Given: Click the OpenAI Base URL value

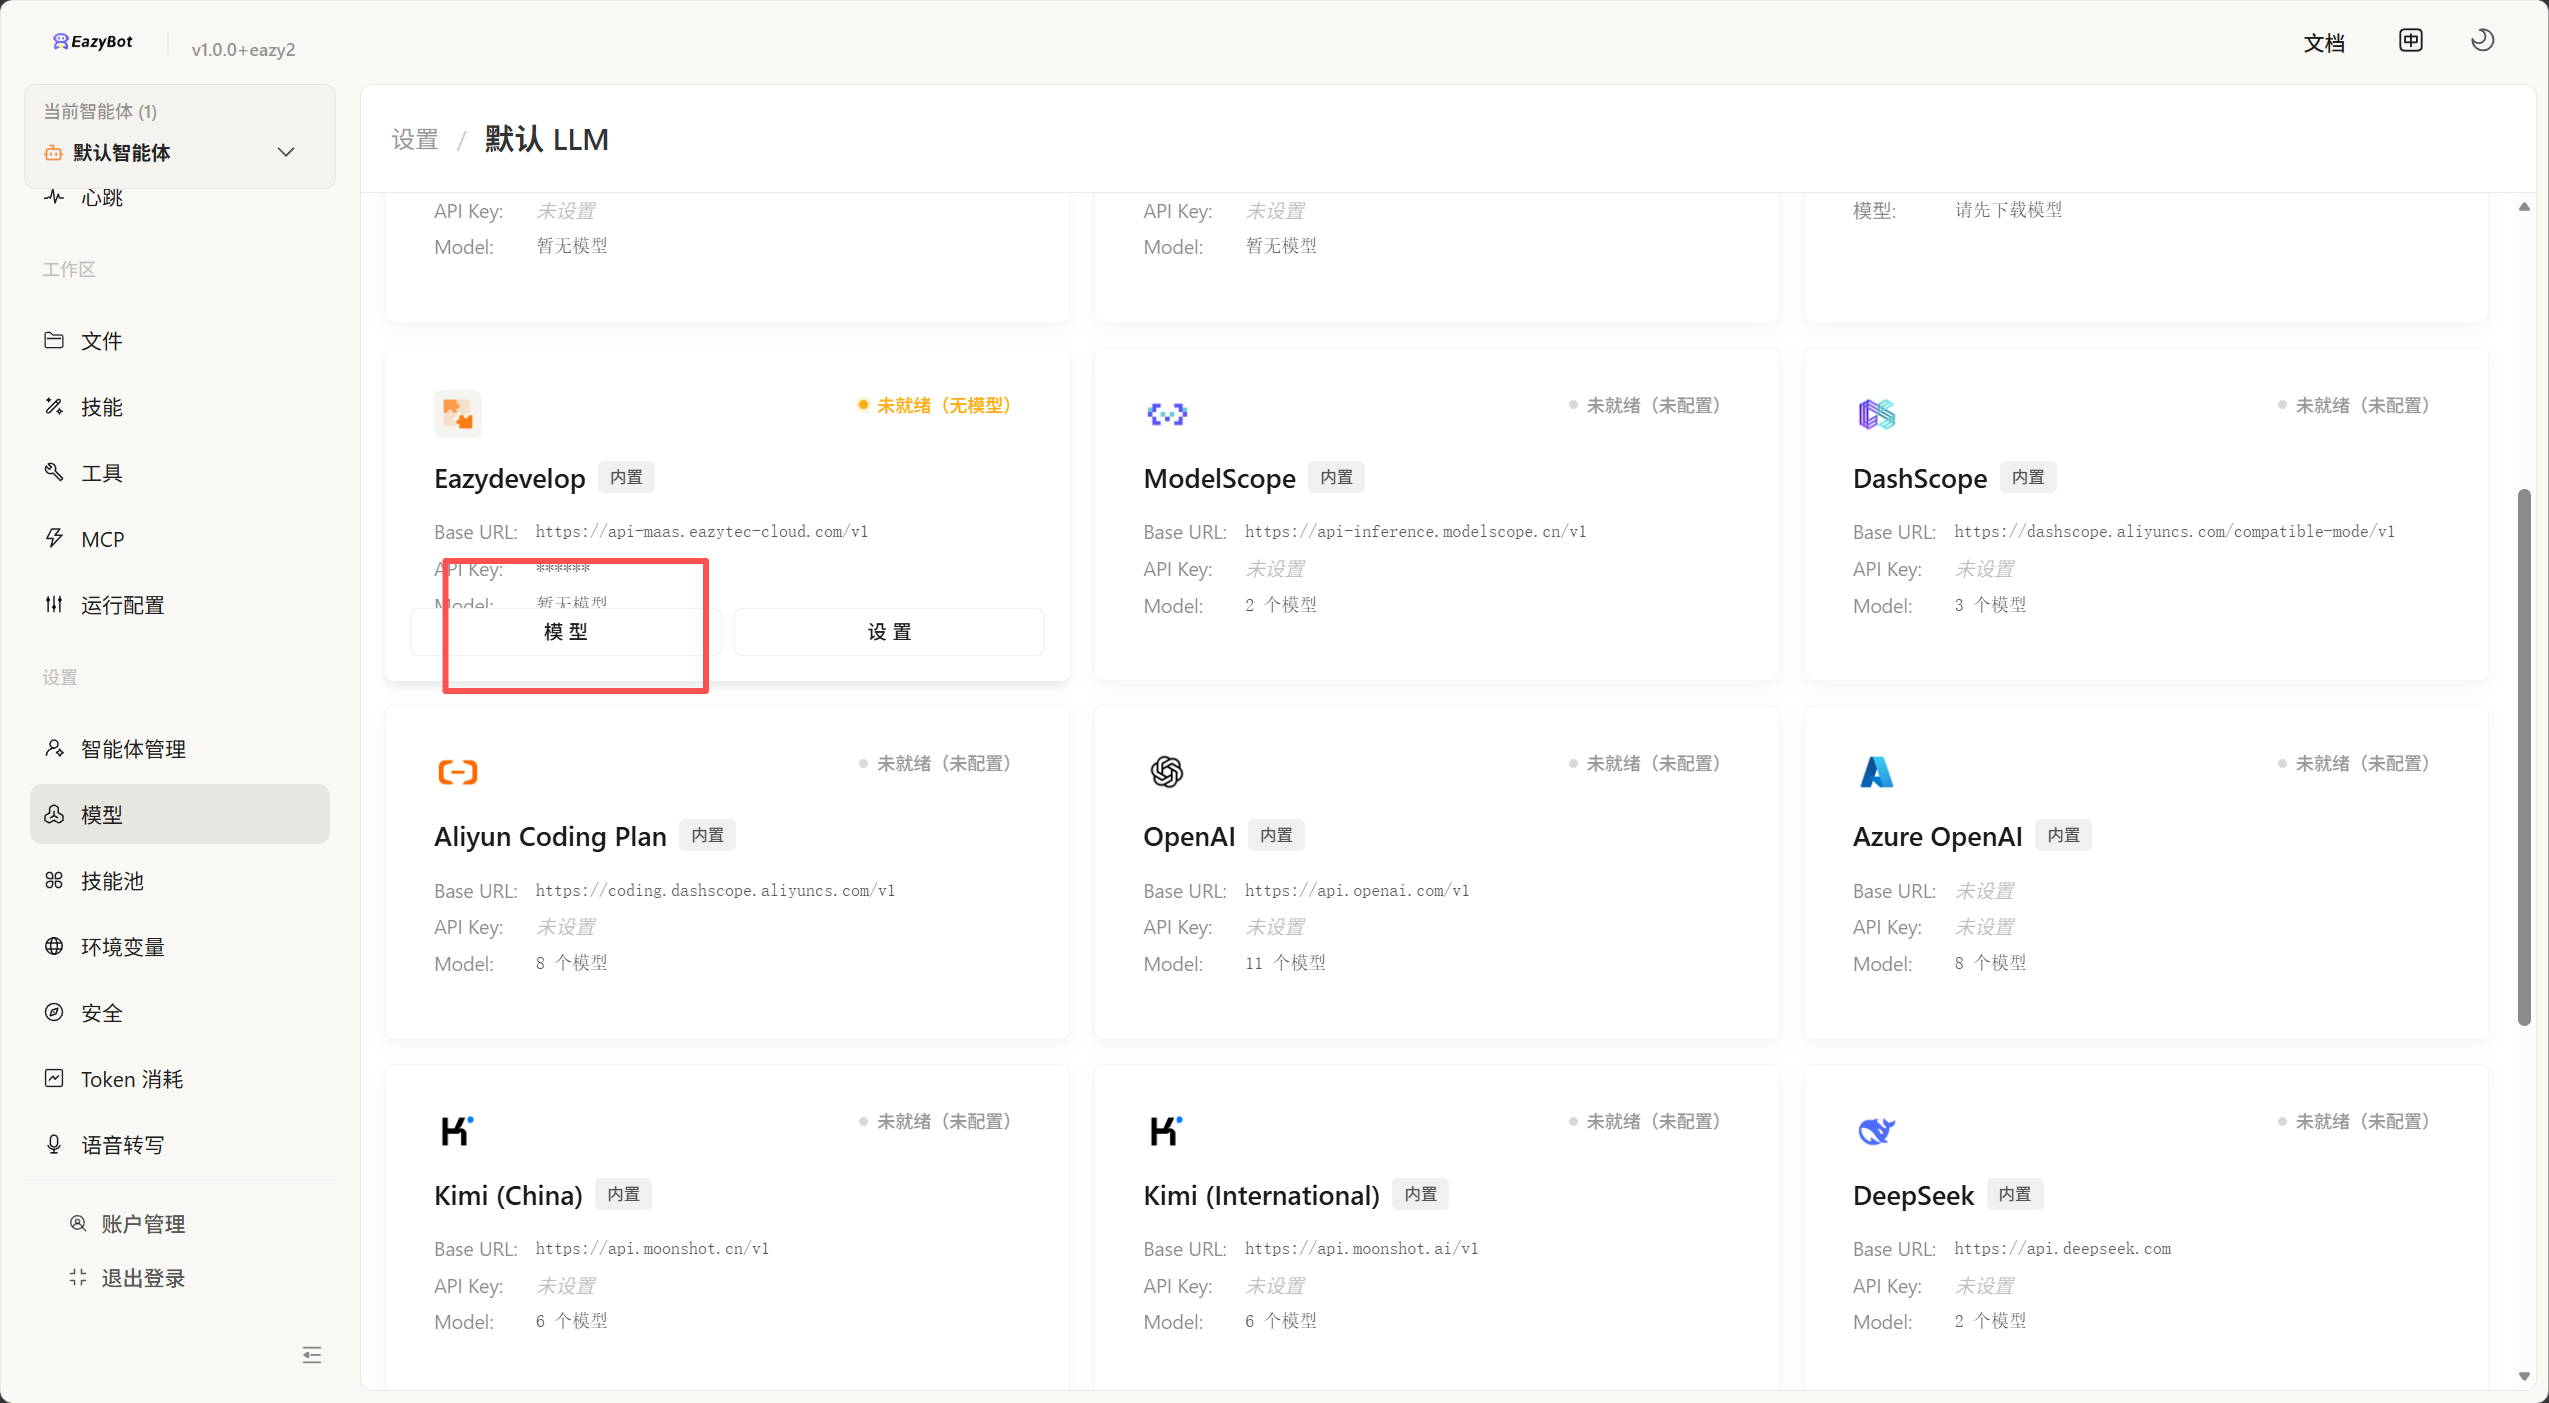Looking at the screenshot, I should click(1357, 890).
